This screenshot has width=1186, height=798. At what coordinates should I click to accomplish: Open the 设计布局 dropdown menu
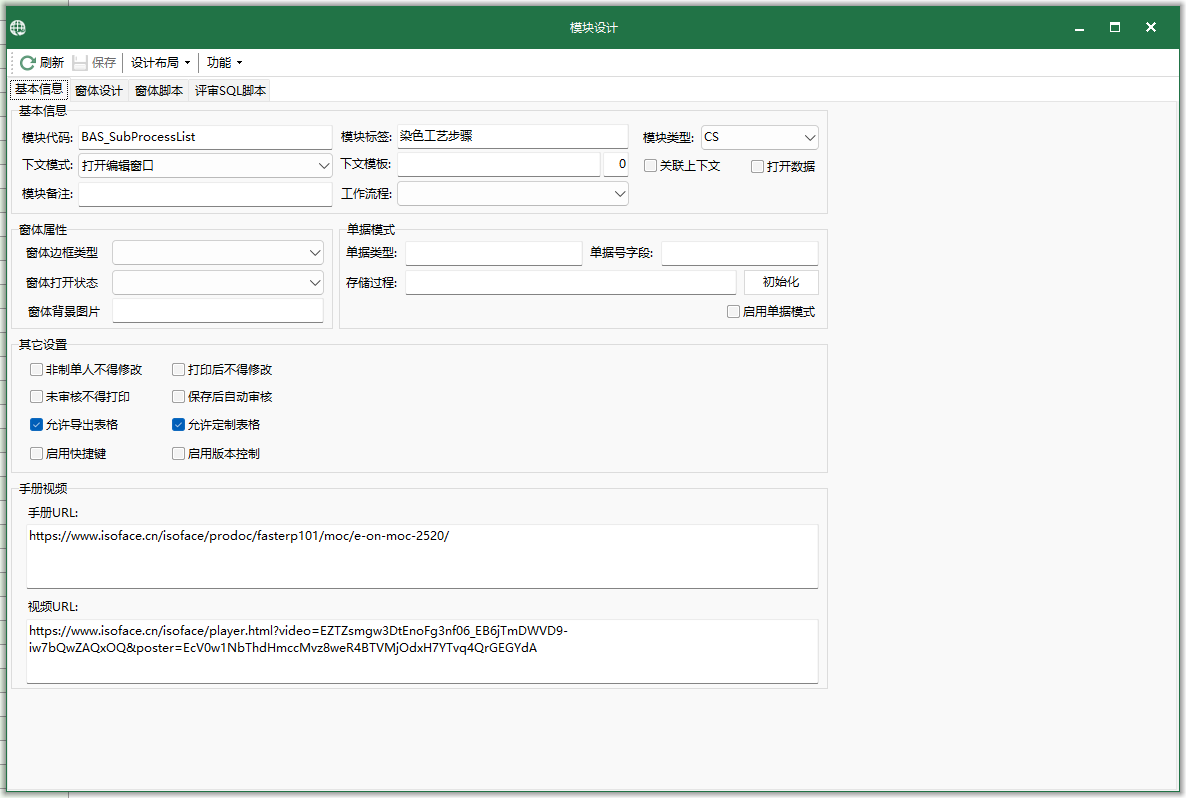pos(160,63)
